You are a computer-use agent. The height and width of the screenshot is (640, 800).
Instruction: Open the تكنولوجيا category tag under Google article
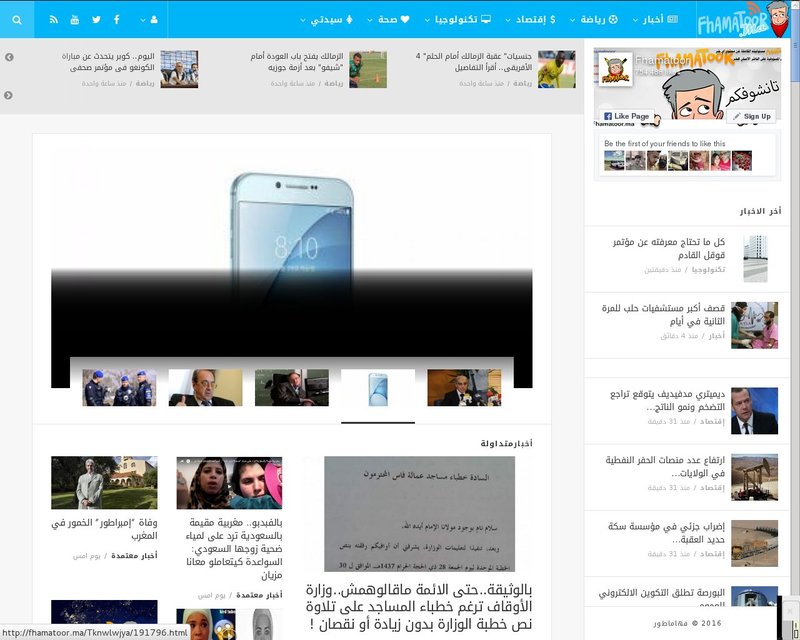click(709, 269)
